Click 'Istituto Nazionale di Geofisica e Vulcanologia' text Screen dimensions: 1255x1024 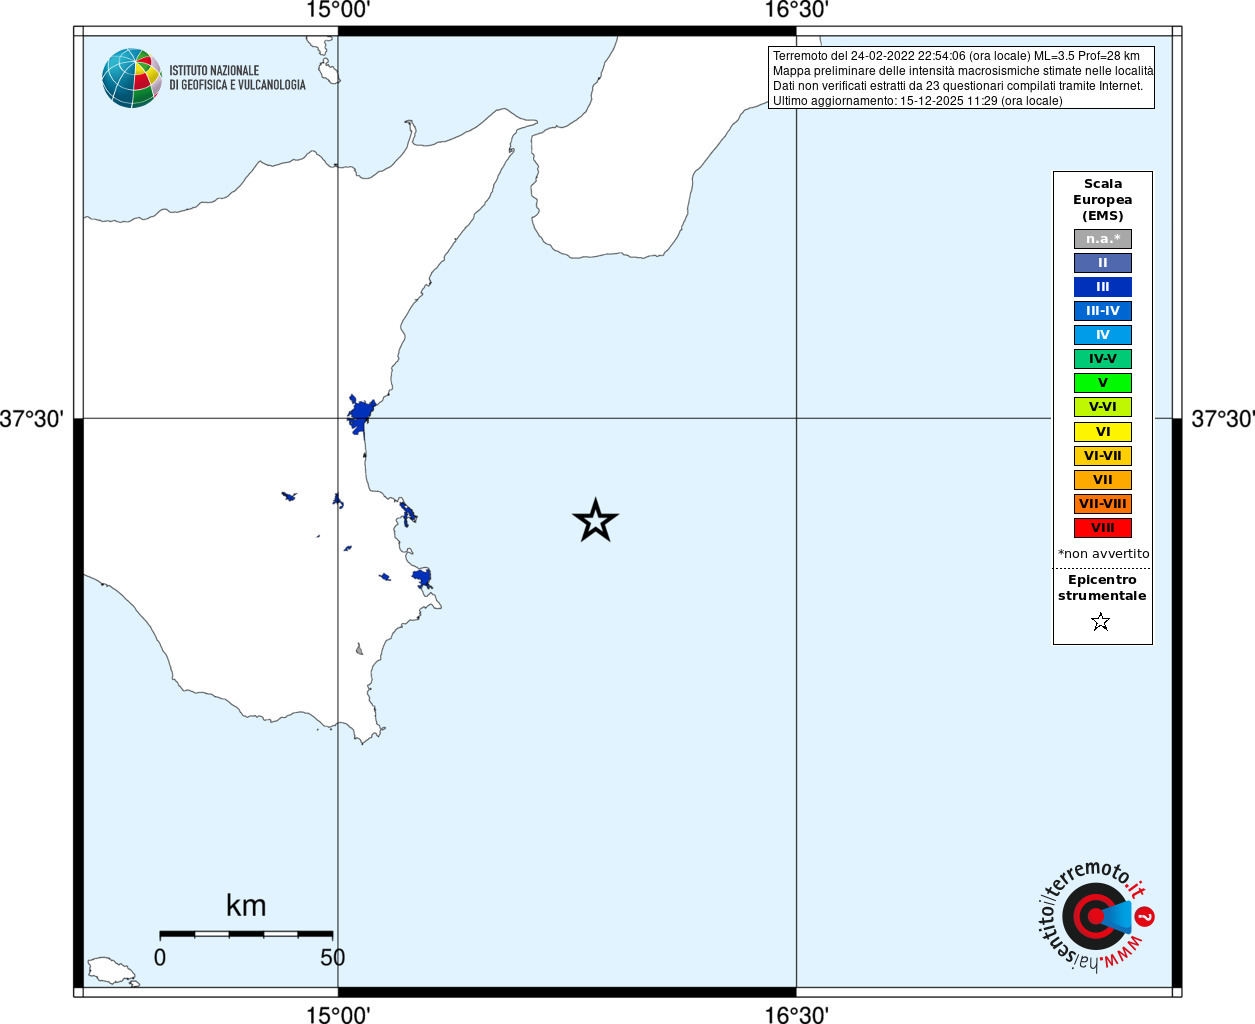pyautogui.click(x=237, y=78)
